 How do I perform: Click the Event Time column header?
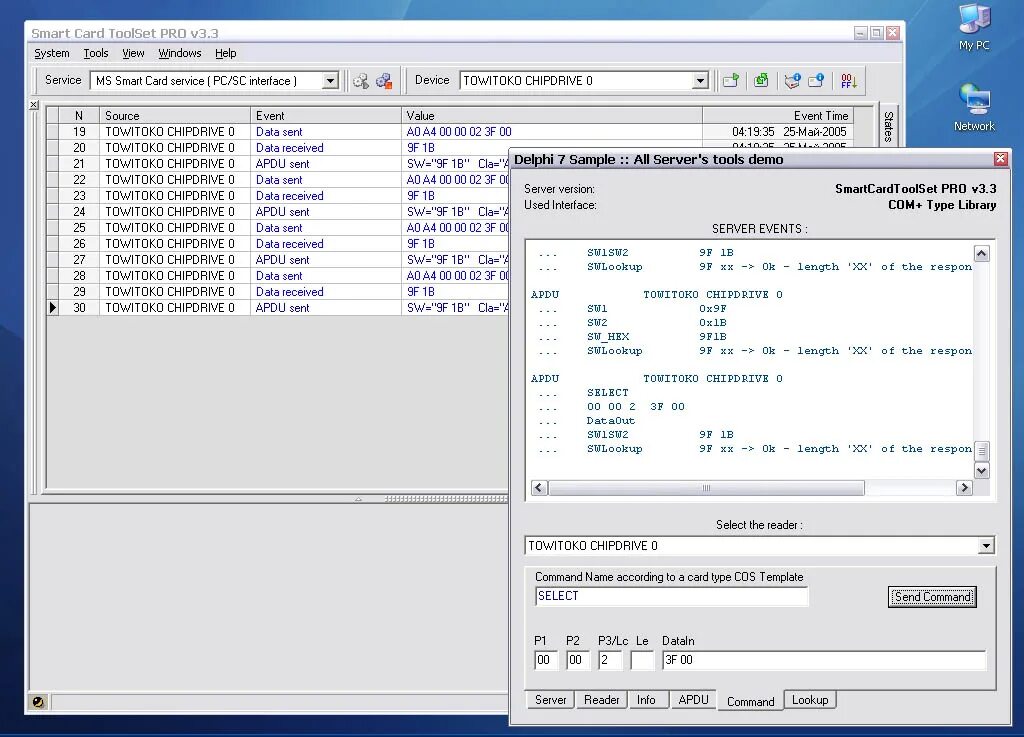[x=778, y=116]
